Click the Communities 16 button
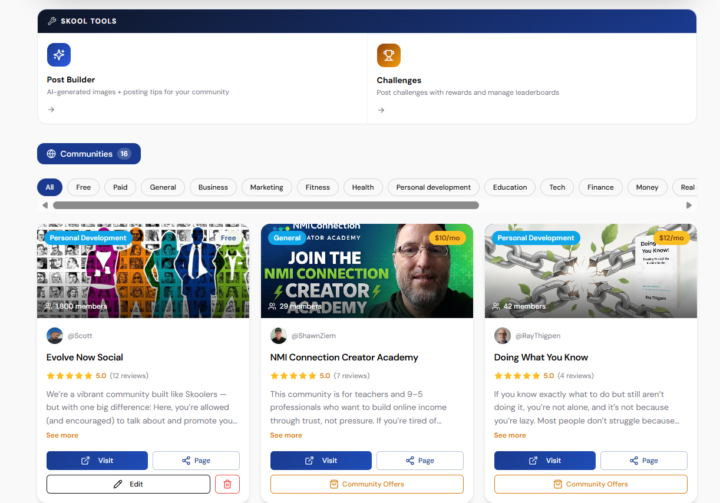Screen dimensions: 720x503 89,154
